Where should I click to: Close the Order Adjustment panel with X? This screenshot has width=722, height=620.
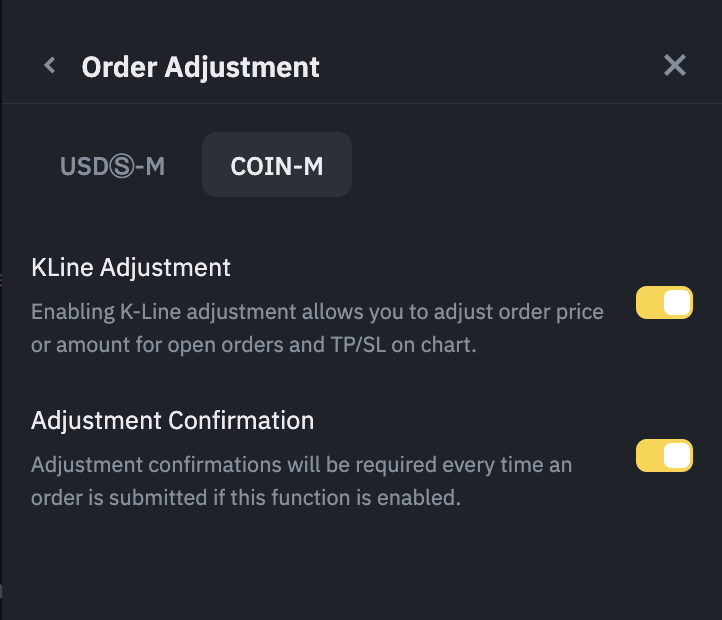click(x=675, y=66)
